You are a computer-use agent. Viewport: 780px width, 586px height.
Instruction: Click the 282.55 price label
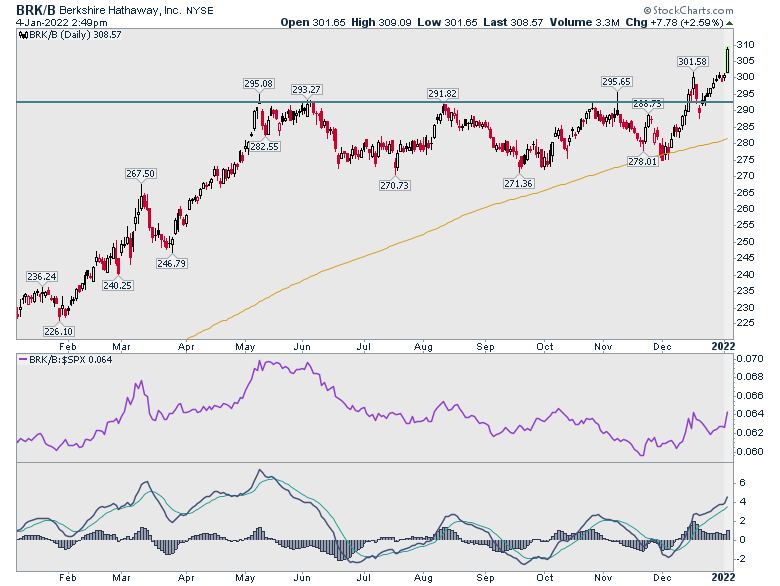[264, 147]
